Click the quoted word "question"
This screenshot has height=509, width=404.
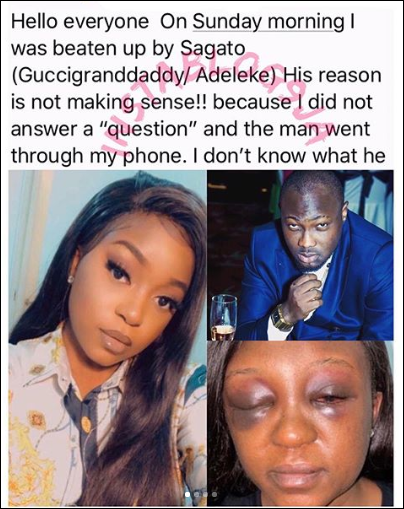point(149,130)
